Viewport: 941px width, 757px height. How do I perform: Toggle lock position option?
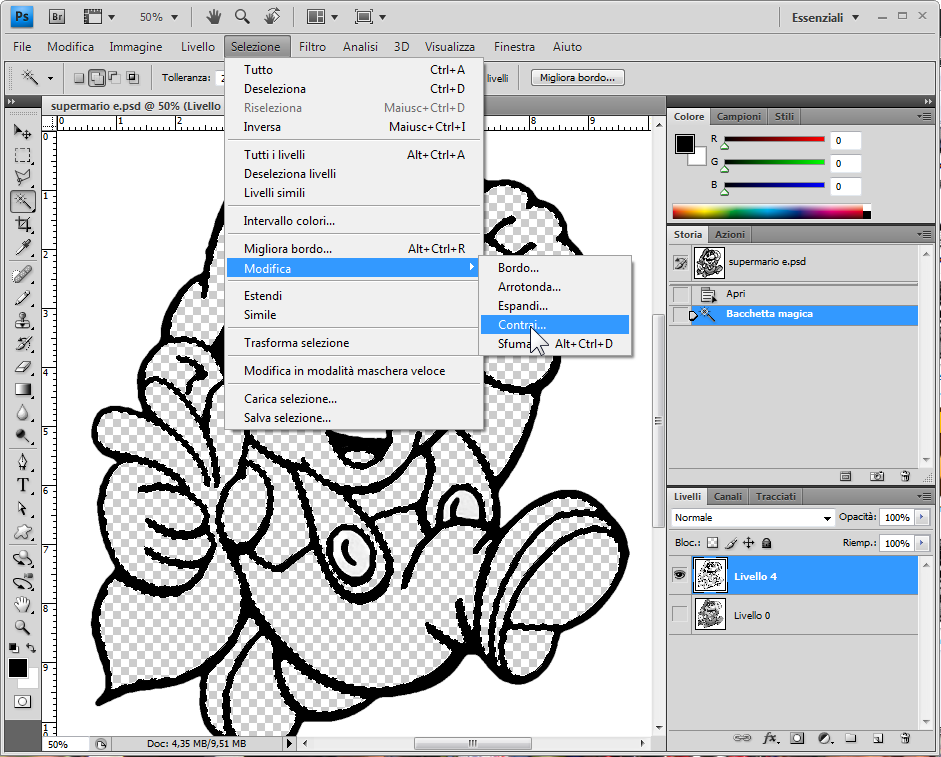point(748,543)
